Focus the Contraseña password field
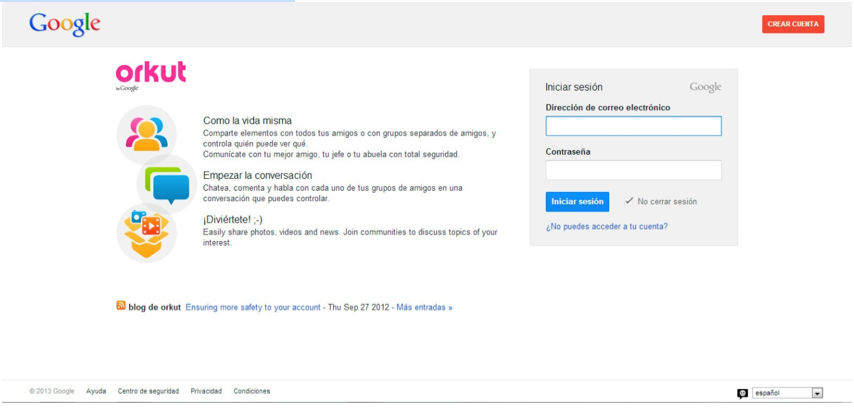 pyautogui.click(x=633, y=170)
